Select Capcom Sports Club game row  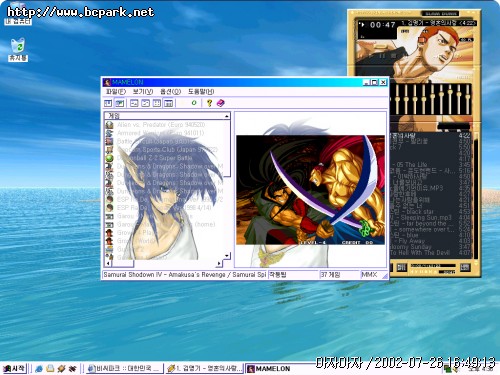167,150
